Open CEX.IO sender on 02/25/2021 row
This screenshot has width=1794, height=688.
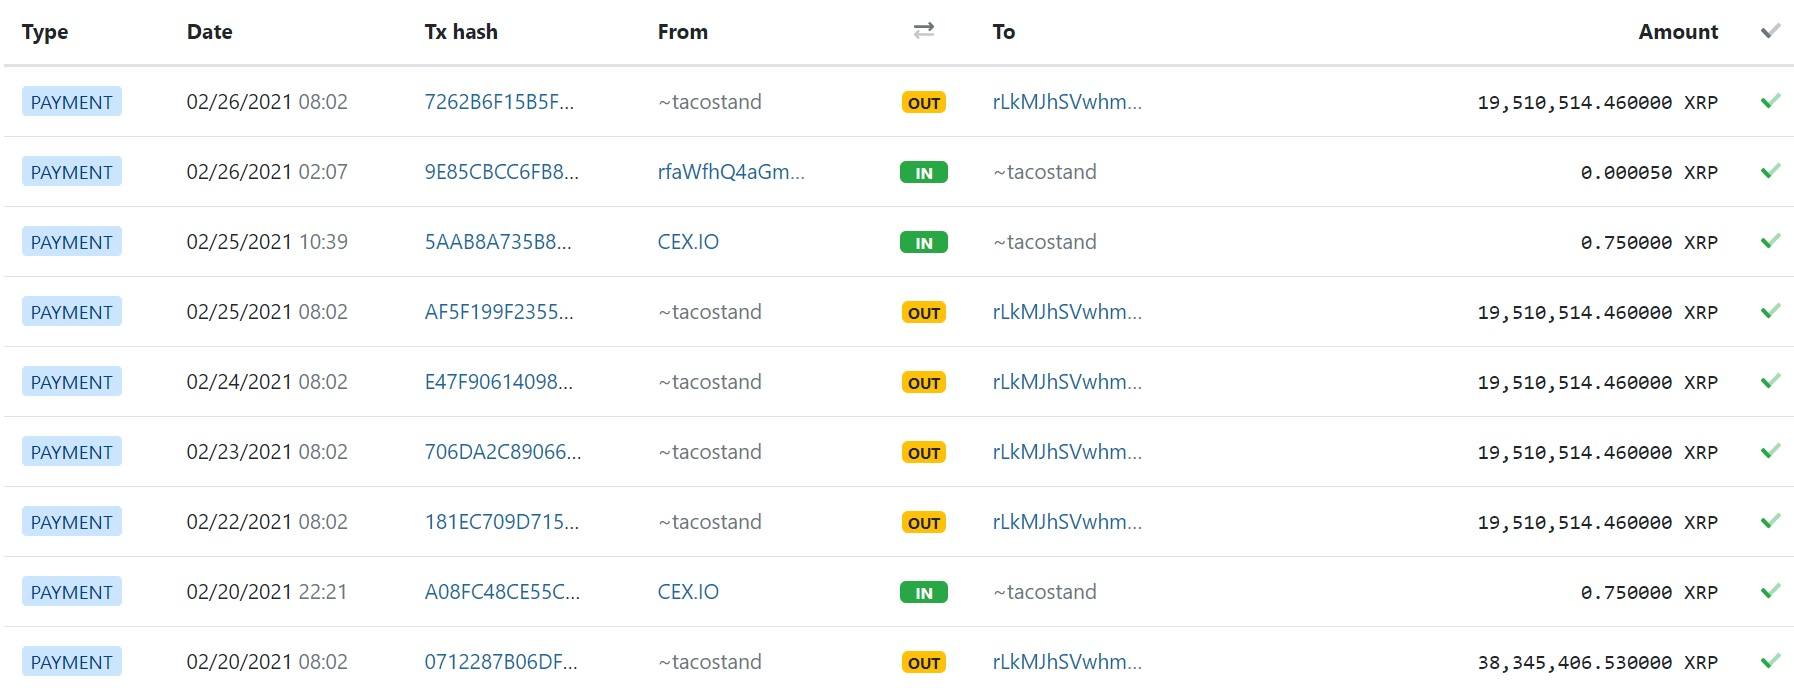click(x=688, y=242)
